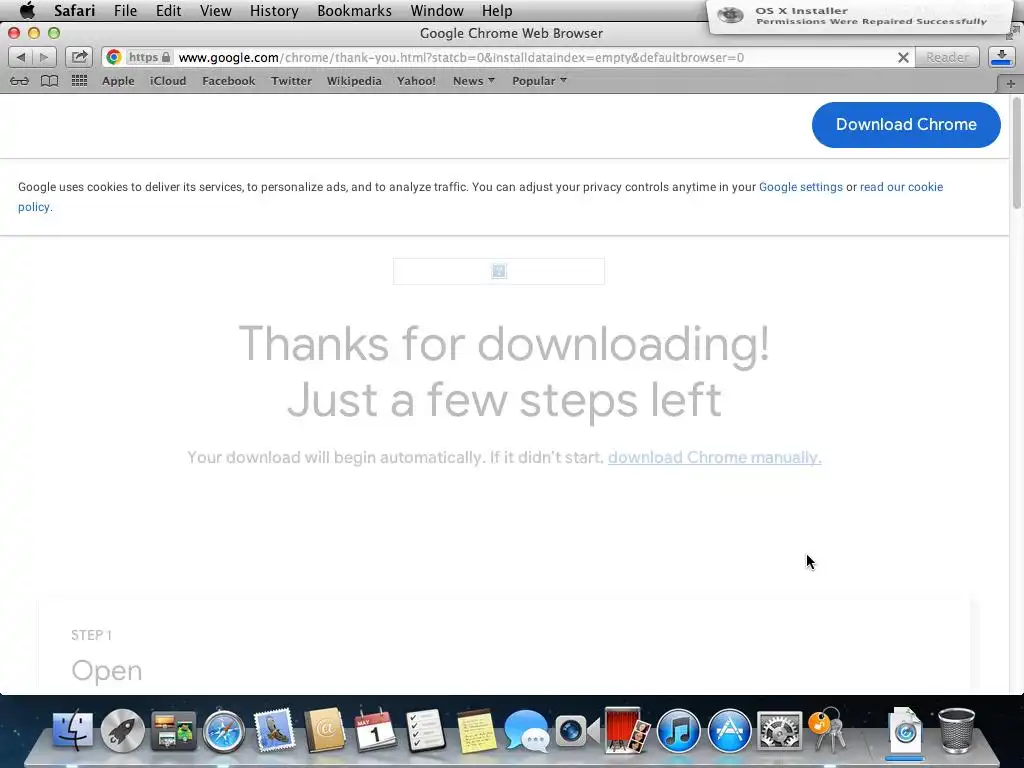1024x768 pixels.
Task: Open the Twitter bookmark
Action: tap(291, 81)
